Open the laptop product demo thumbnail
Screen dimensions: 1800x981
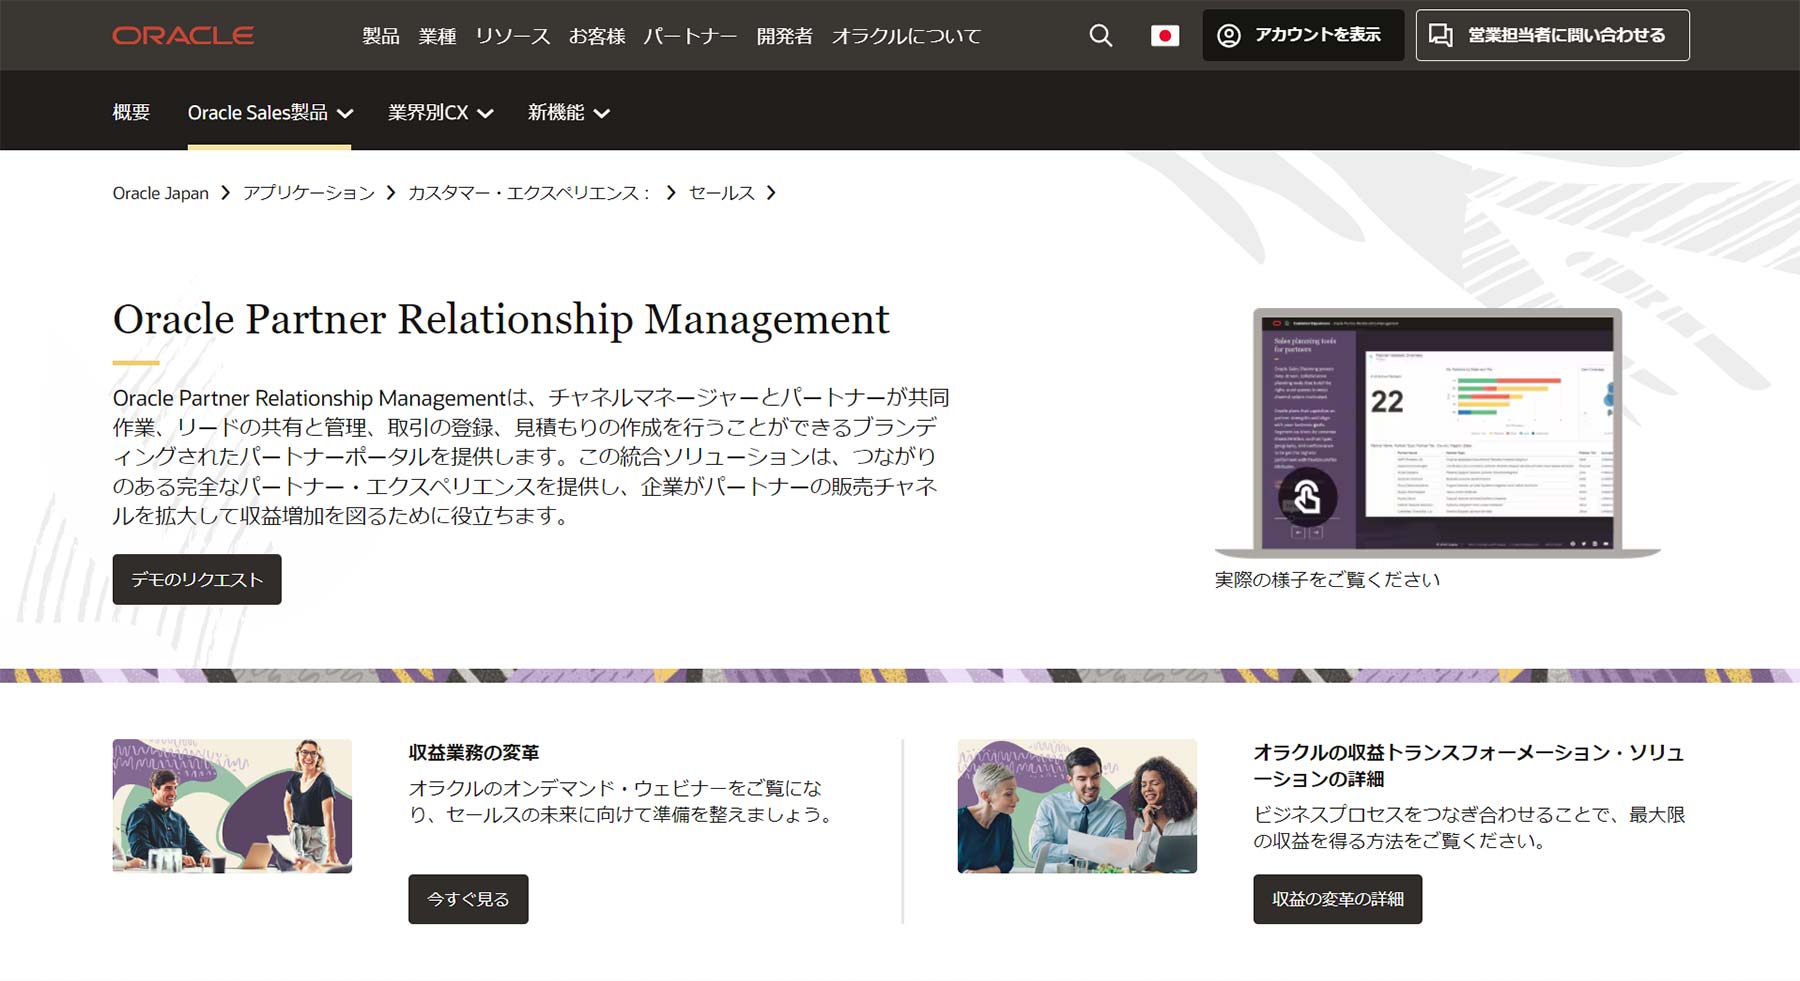click(x=1437, y=432)
